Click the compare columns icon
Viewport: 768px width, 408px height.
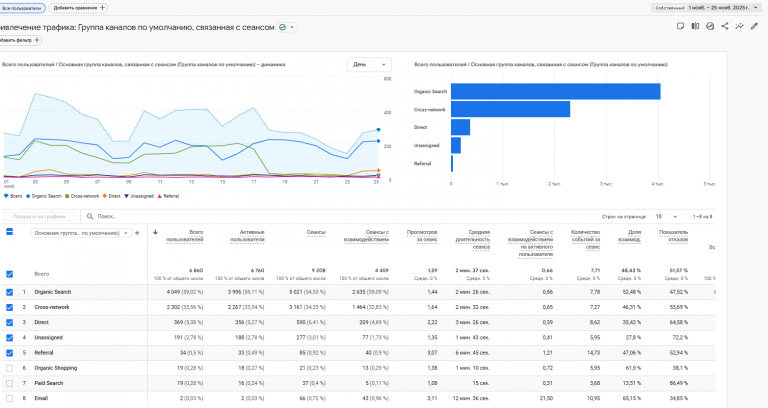click(x=695, y=26)
